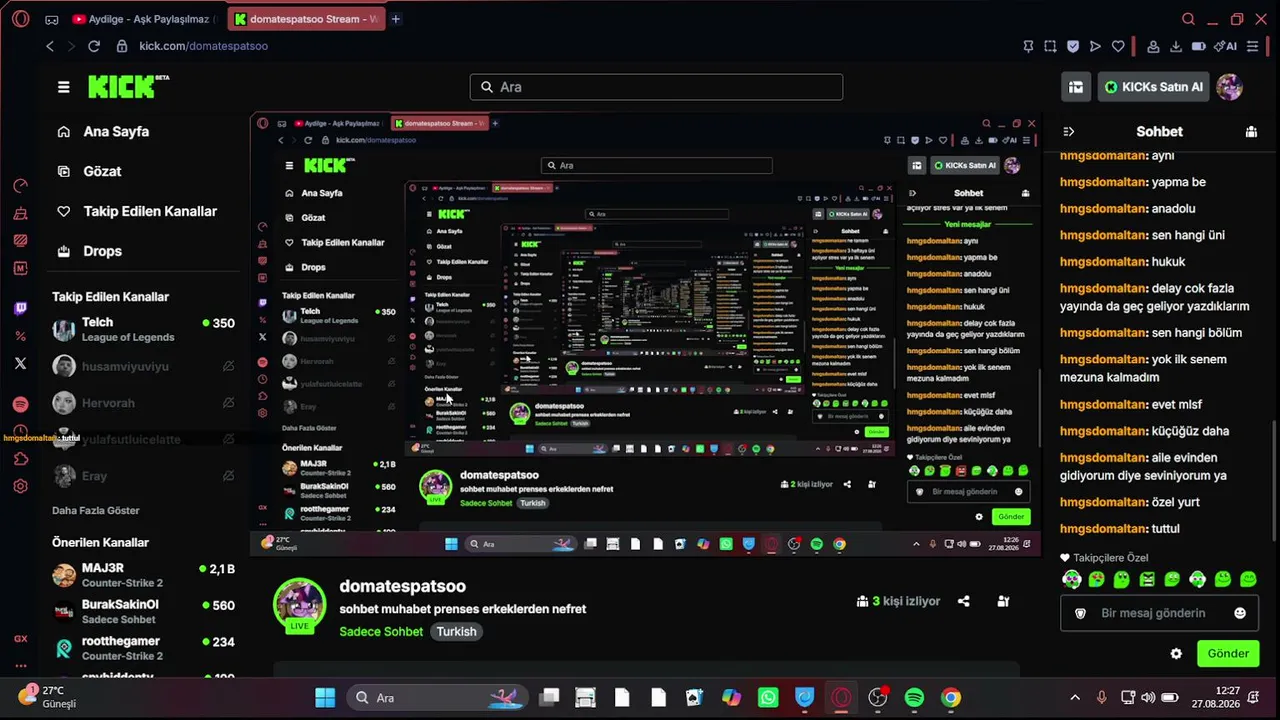Open the browser AI assistant button

tap(1225, 46)
